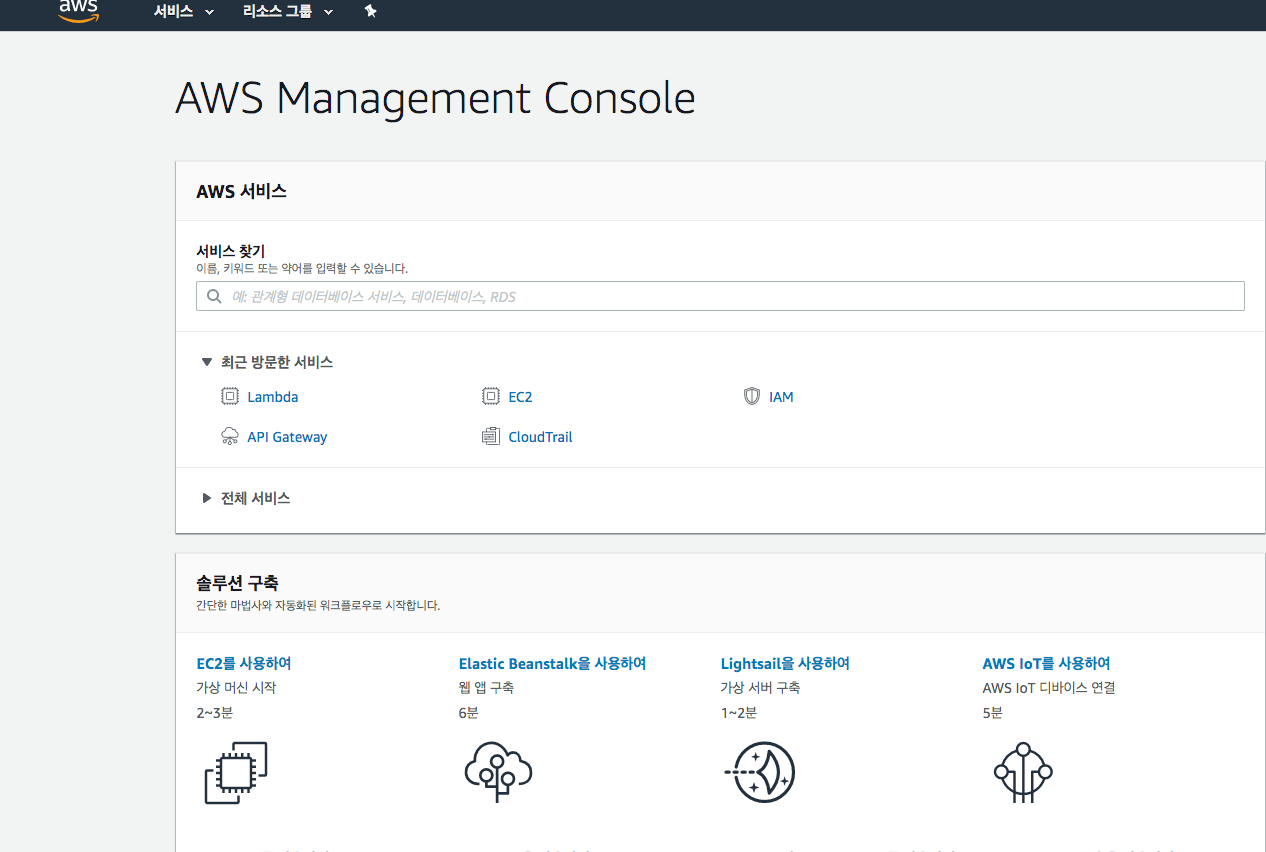Image resolution: width=1266 pixels, height=852 pixels.
Task: Click the 6분 duration text
Action: [468, 713]
